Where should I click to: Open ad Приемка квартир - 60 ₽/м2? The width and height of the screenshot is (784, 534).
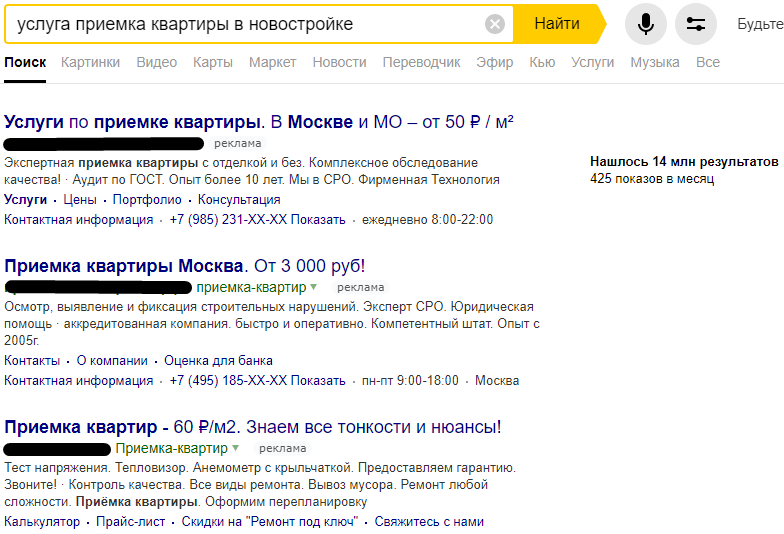[252, 427]
